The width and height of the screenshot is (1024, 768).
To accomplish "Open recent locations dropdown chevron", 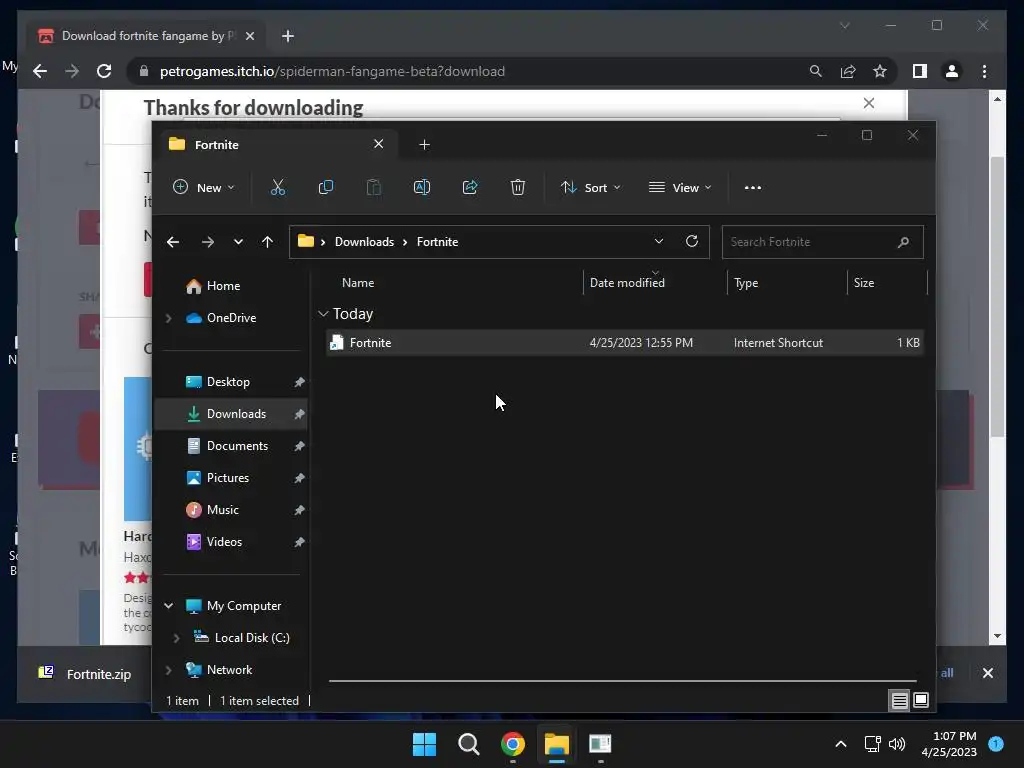I will click(238, 242).
